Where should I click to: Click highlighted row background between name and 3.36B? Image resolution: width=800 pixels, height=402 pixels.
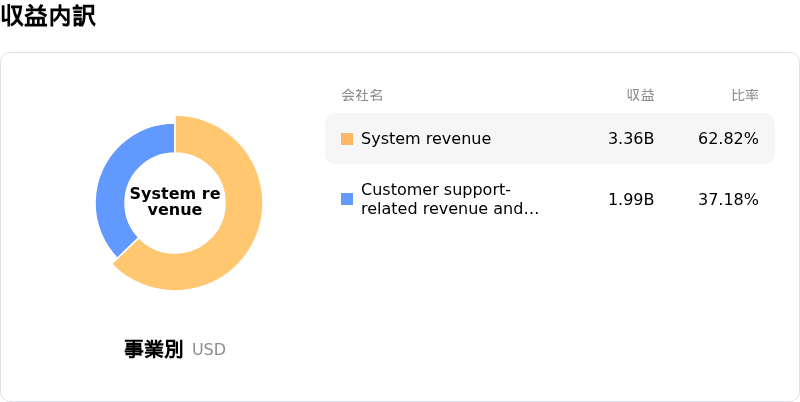point(550,139)
